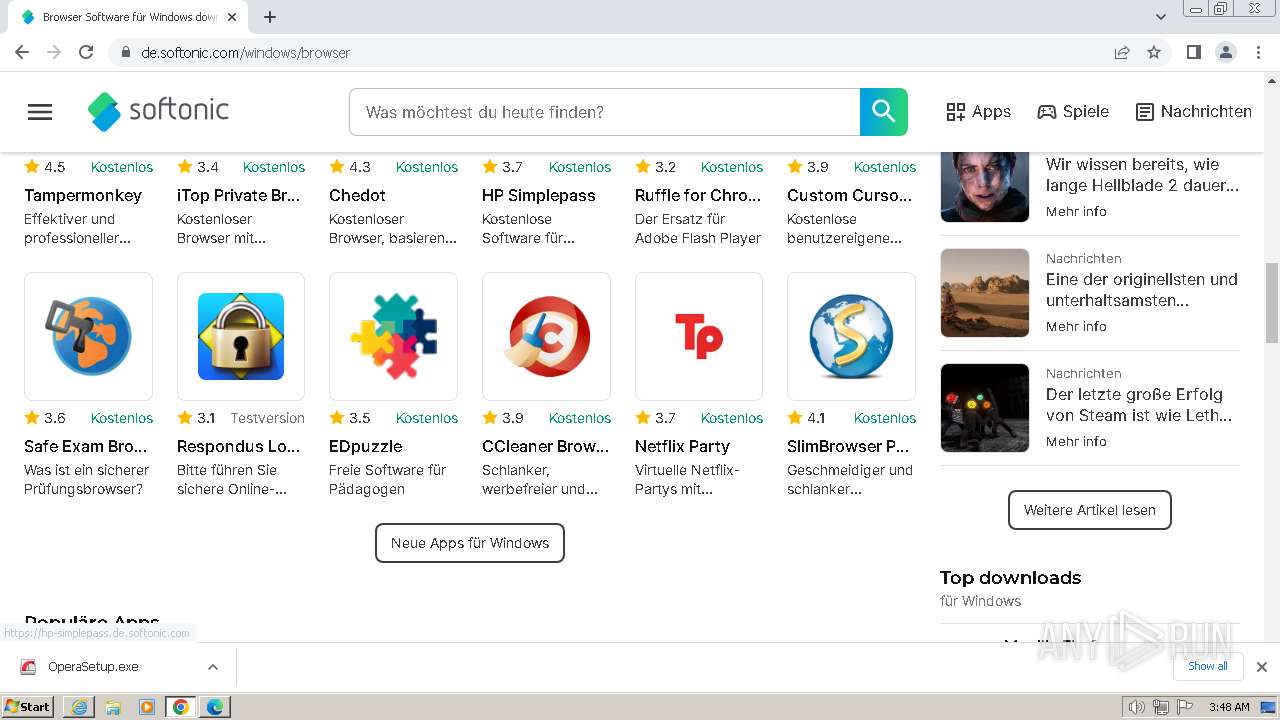Open the tab search dropdown arrow
The width and height of the screenshot is (1280, 720).
coord(1161,17)
